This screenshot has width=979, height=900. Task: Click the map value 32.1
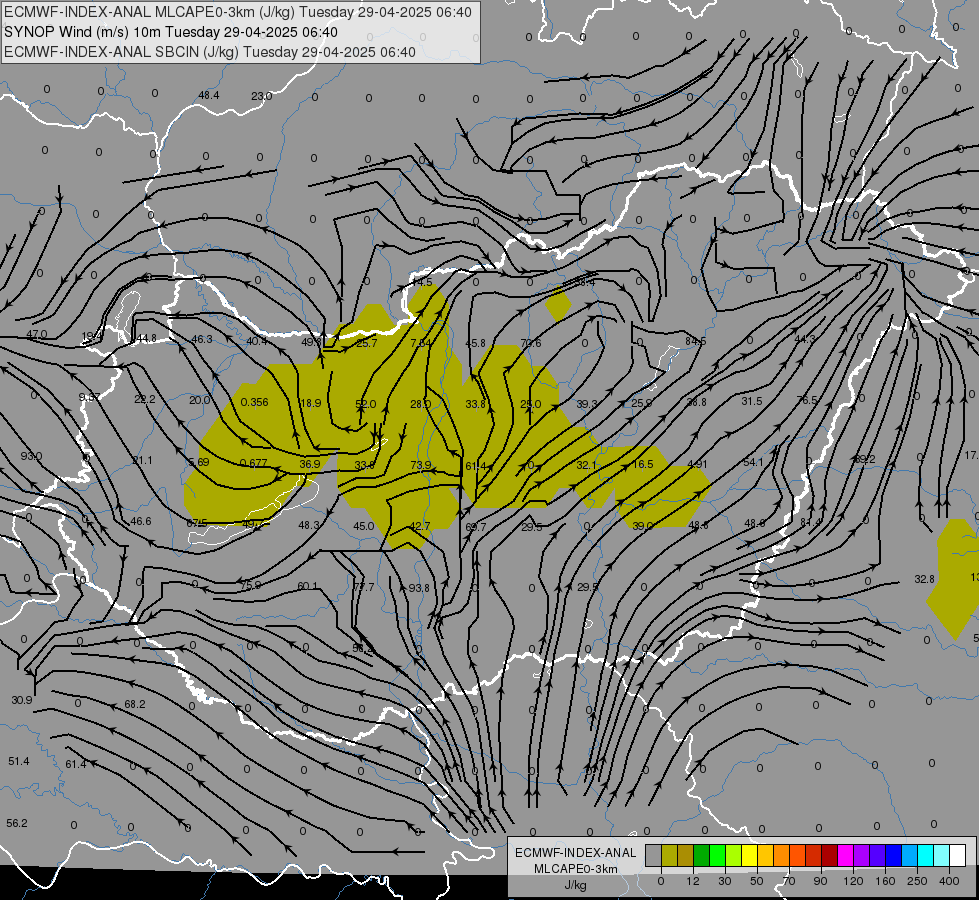(x=587, y=465)
